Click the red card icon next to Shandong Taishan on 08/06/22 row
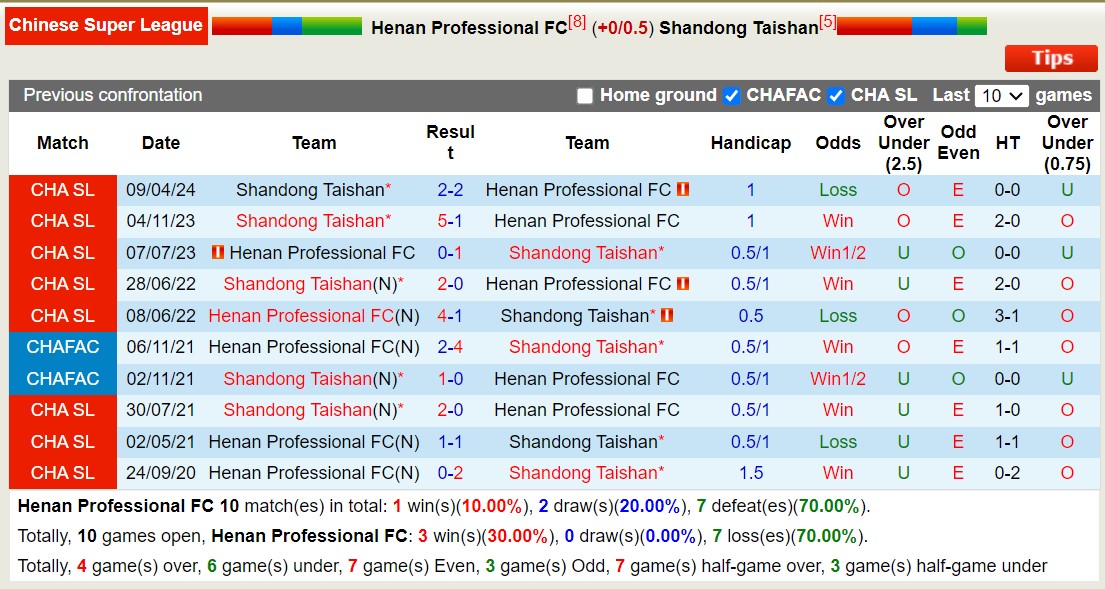Screen dimensions: 1105x589 pos(667,314)
